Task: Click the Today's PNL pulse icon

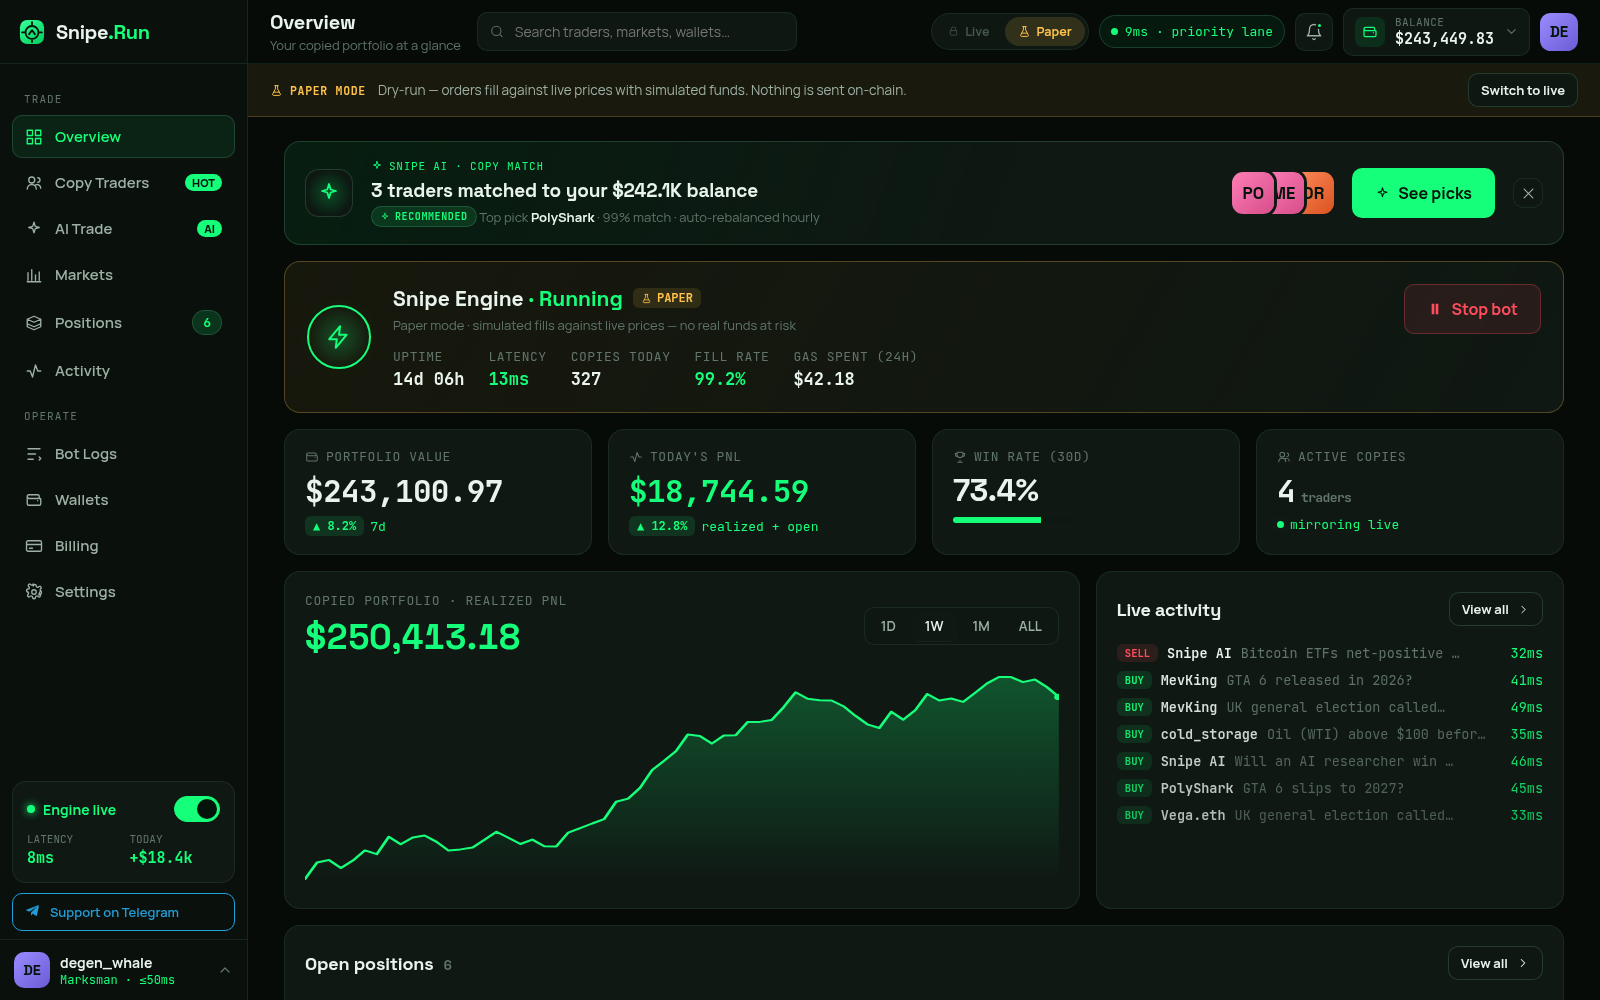Action: [635, 457]
